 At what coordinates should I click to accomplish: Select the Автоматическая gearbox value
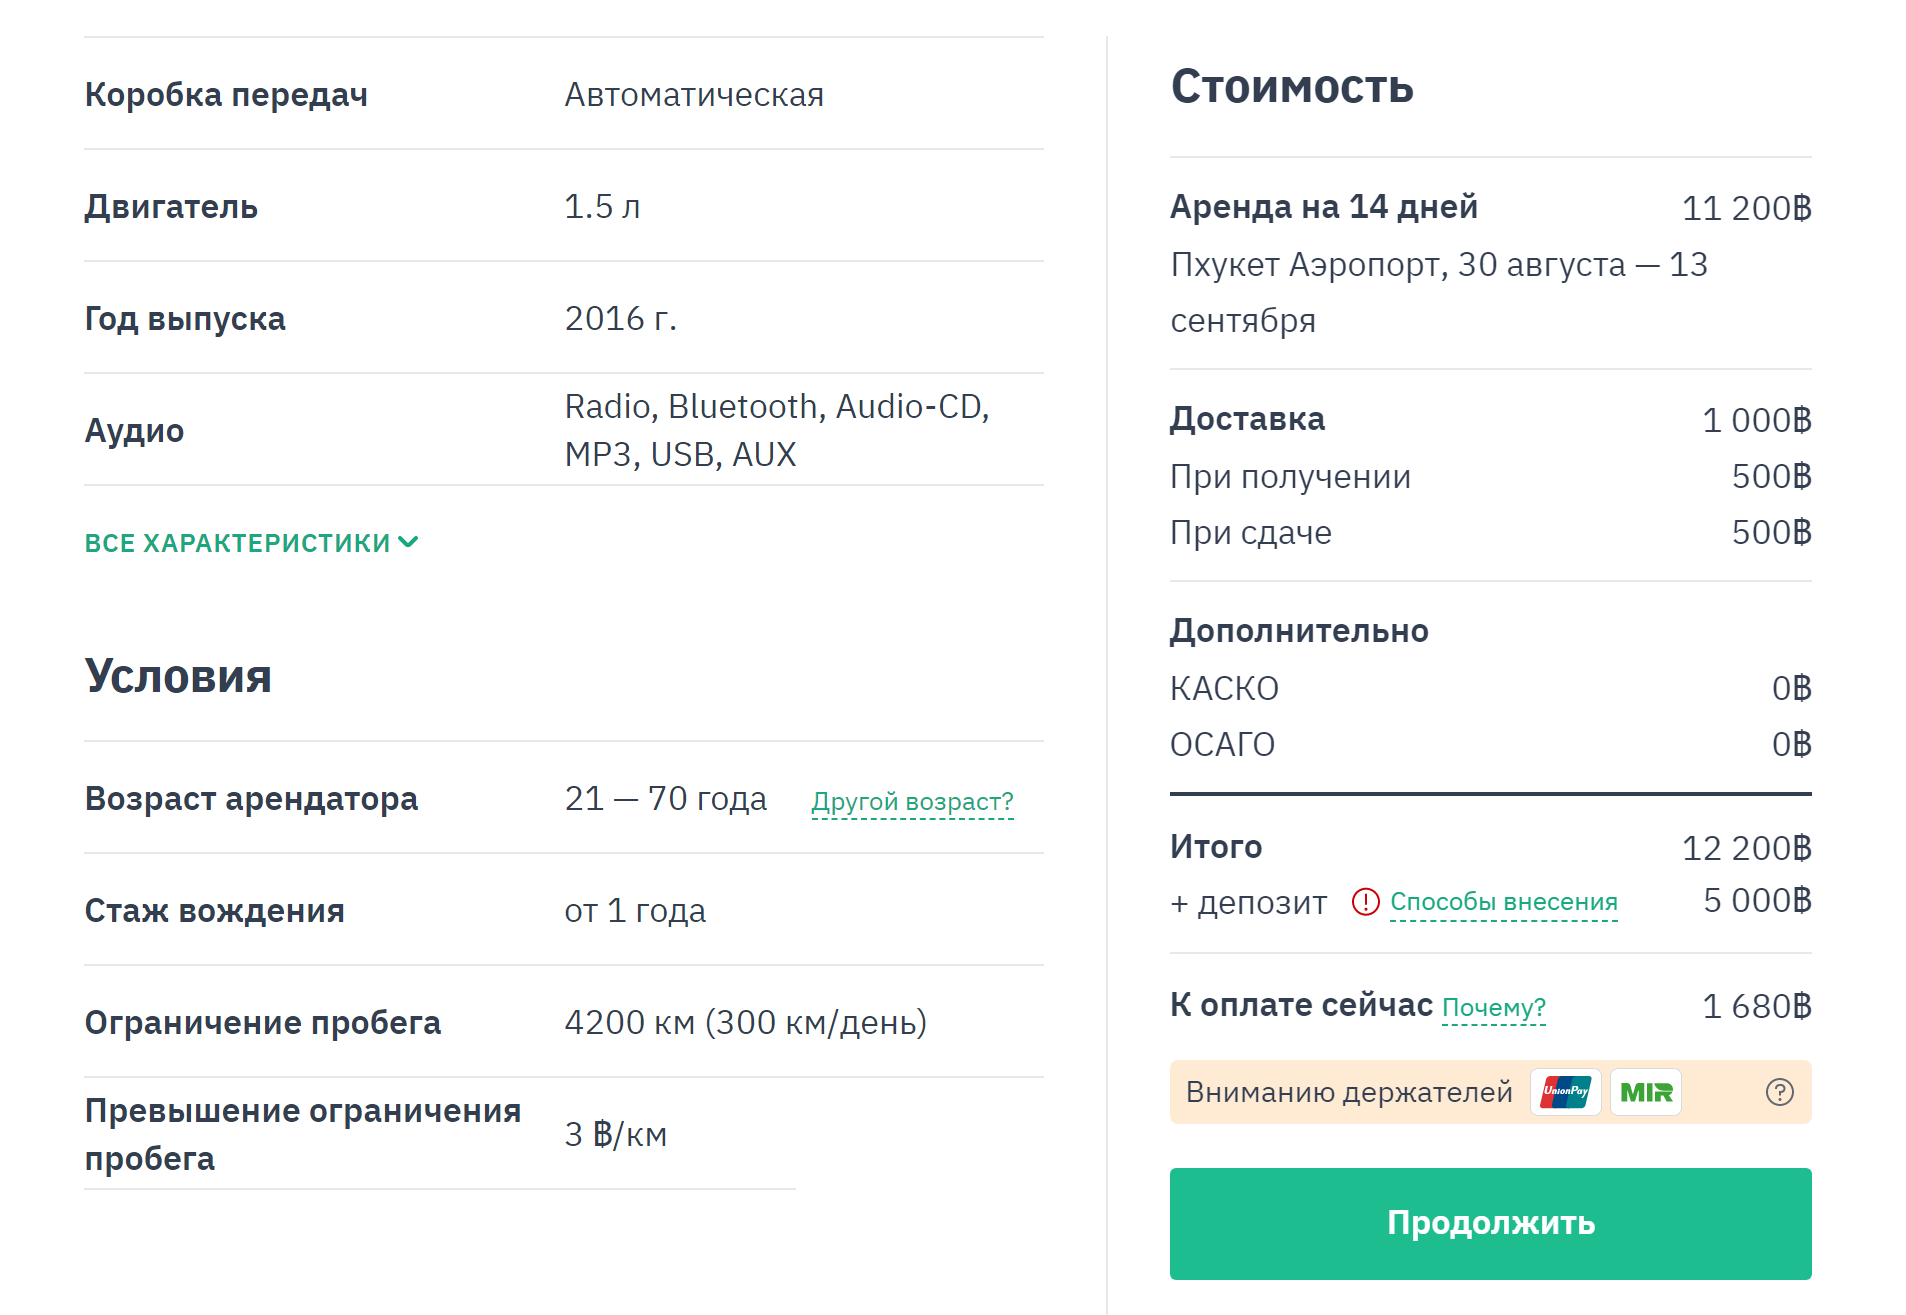[694, 95]
